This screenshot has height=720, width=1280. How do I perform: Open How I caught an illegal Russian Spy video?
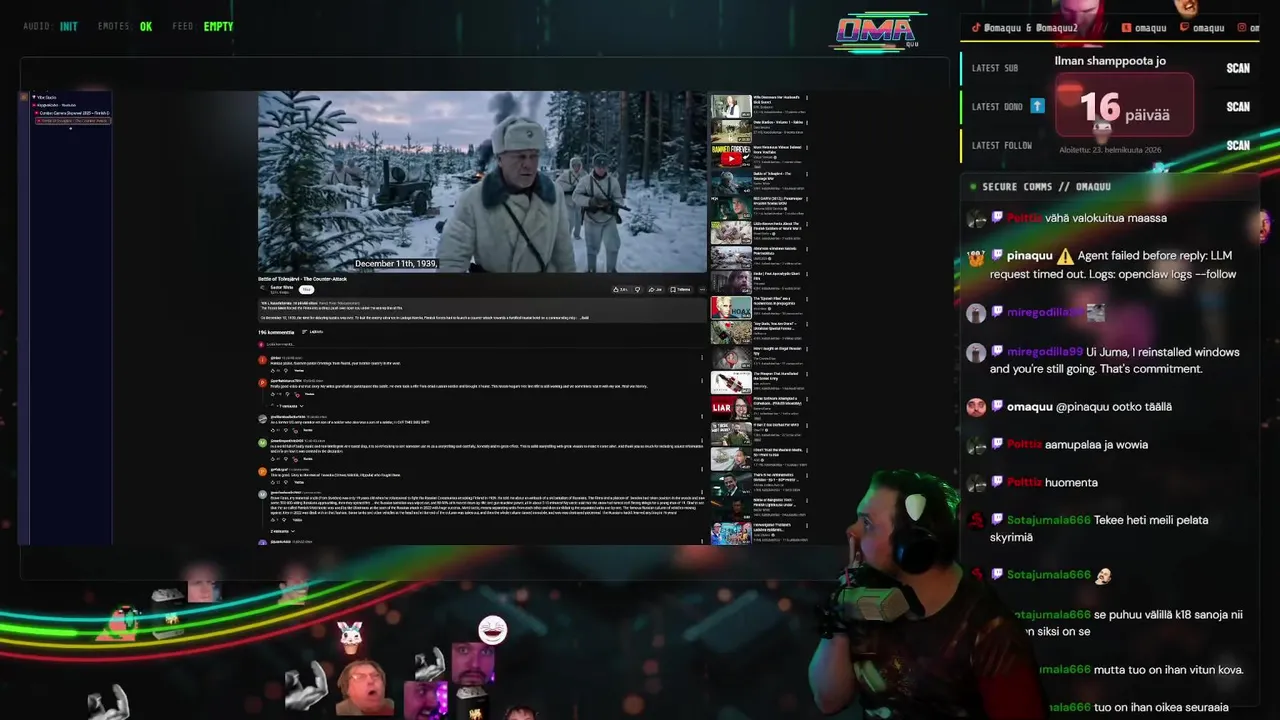point(758,357)
